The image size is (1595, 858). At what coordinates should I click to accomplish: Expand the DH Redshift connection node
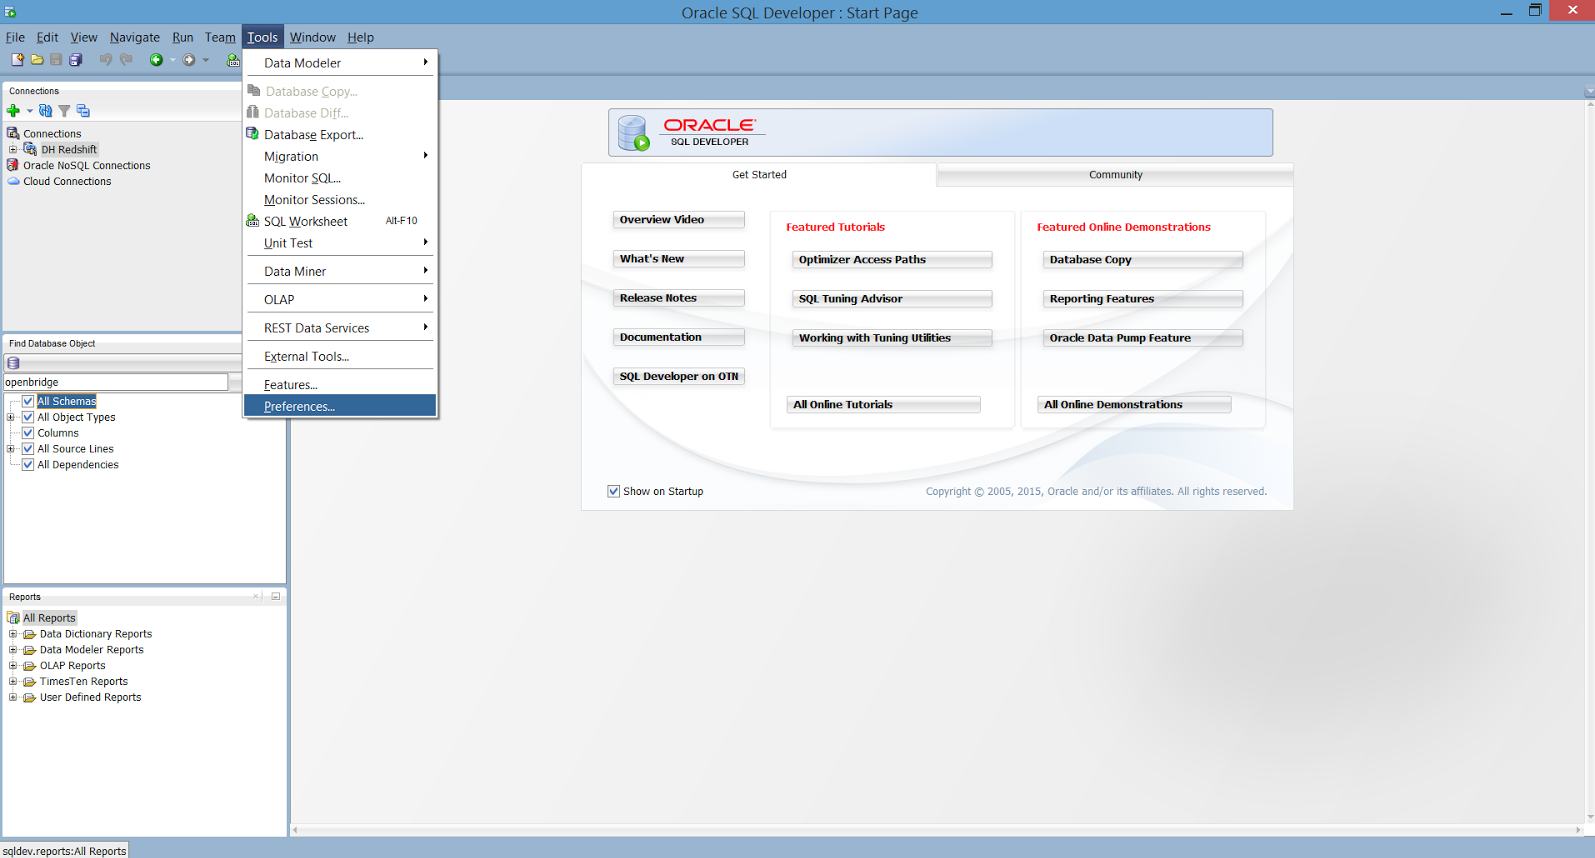click(13, 150)
